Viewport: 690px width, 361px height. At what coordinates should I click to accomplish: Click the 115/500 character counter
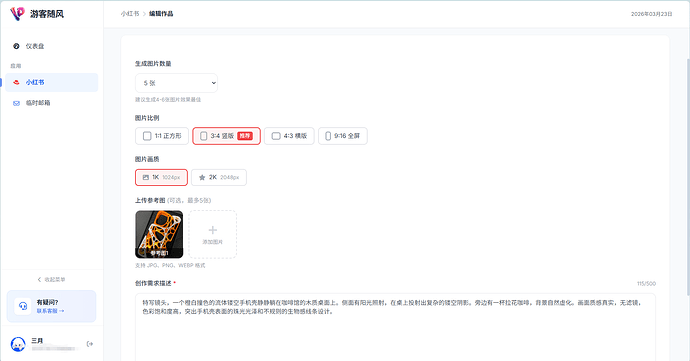pos(646,284)
